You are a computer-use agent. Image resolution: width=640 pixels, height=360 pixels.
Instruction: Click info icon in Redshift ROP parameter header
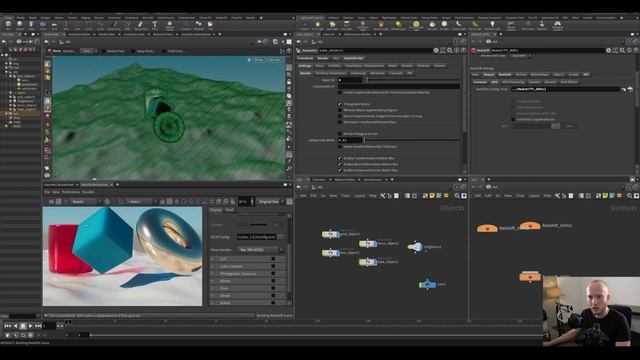click(629, 50)
